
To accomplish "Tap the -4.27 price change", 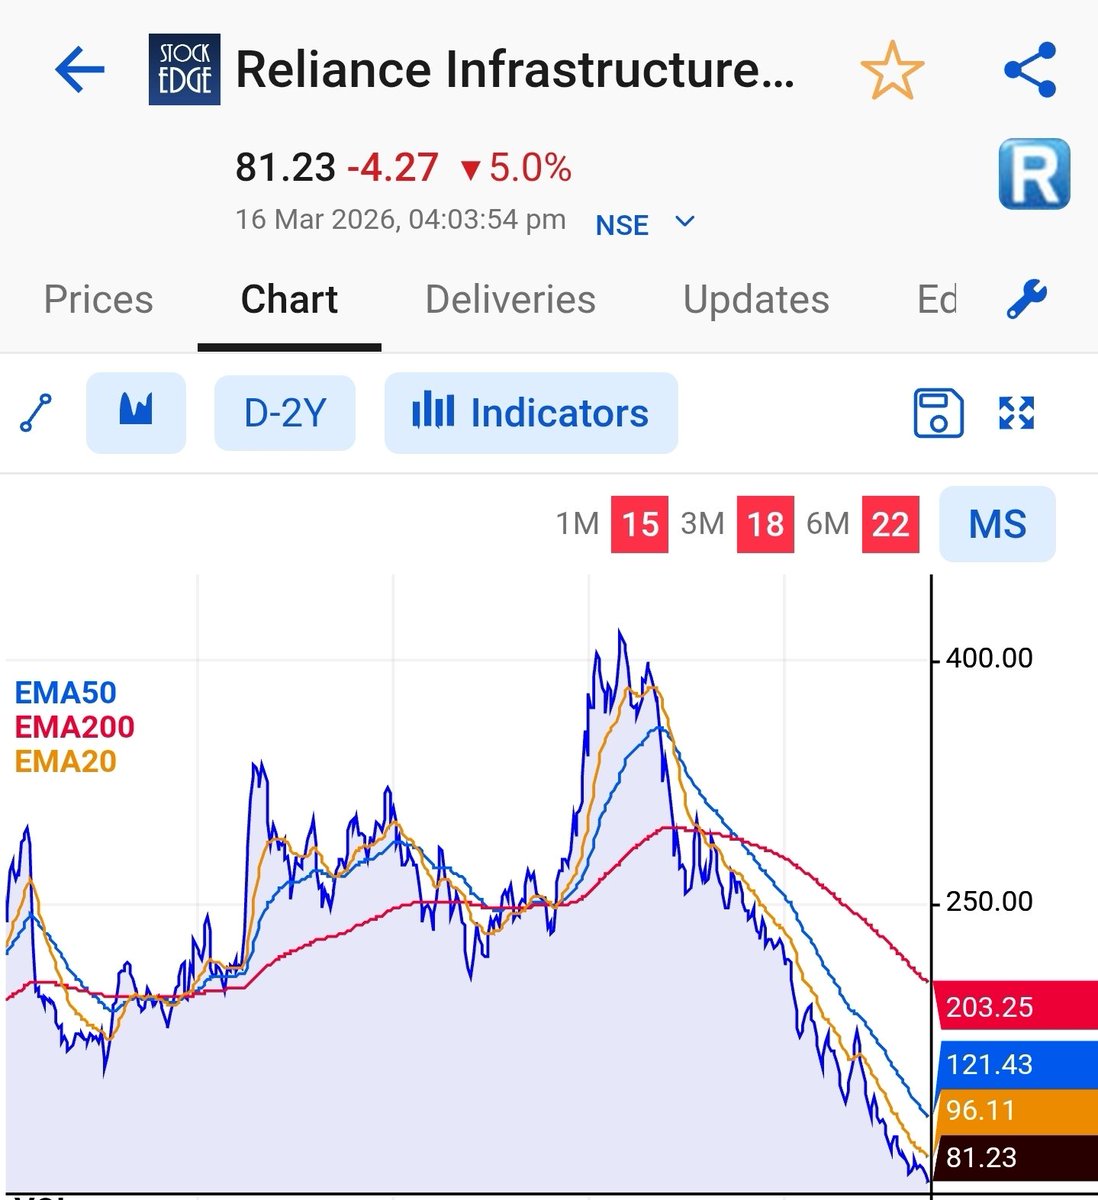I will click(392, 168).
